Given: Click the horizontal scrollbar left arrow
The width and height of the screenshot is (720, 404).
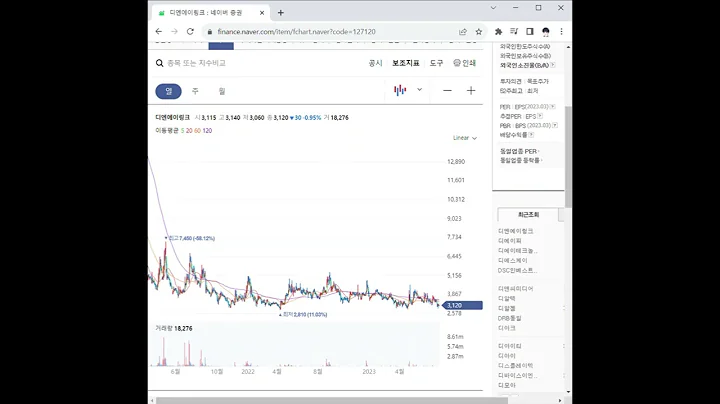Looking at the screenshot, I should [x=152, y=401].
